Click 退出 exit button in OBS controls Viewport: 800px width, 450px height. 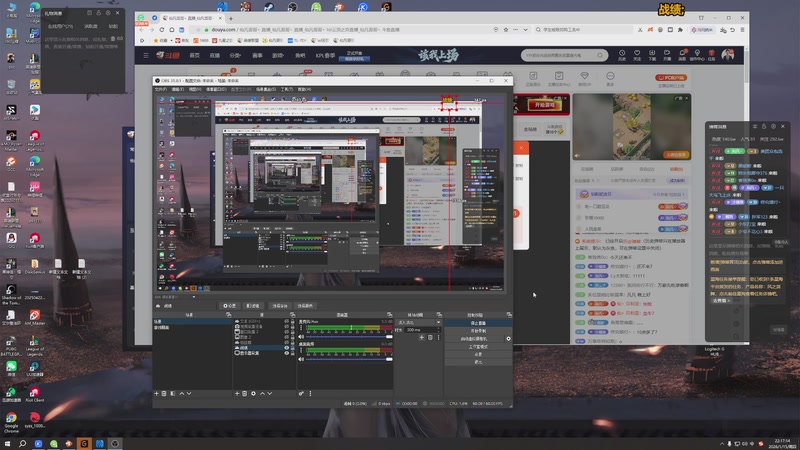click(478, 362)
